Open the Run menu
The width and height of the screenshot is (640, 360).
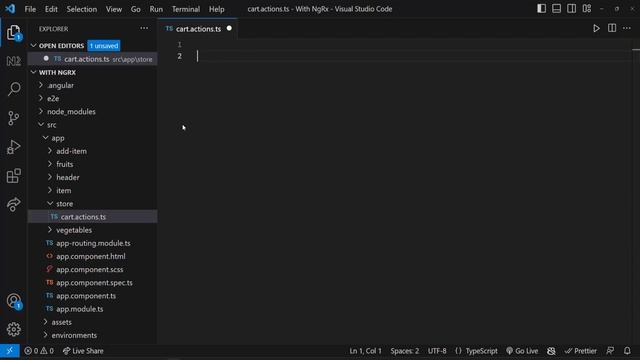click(x=156, y=9)
